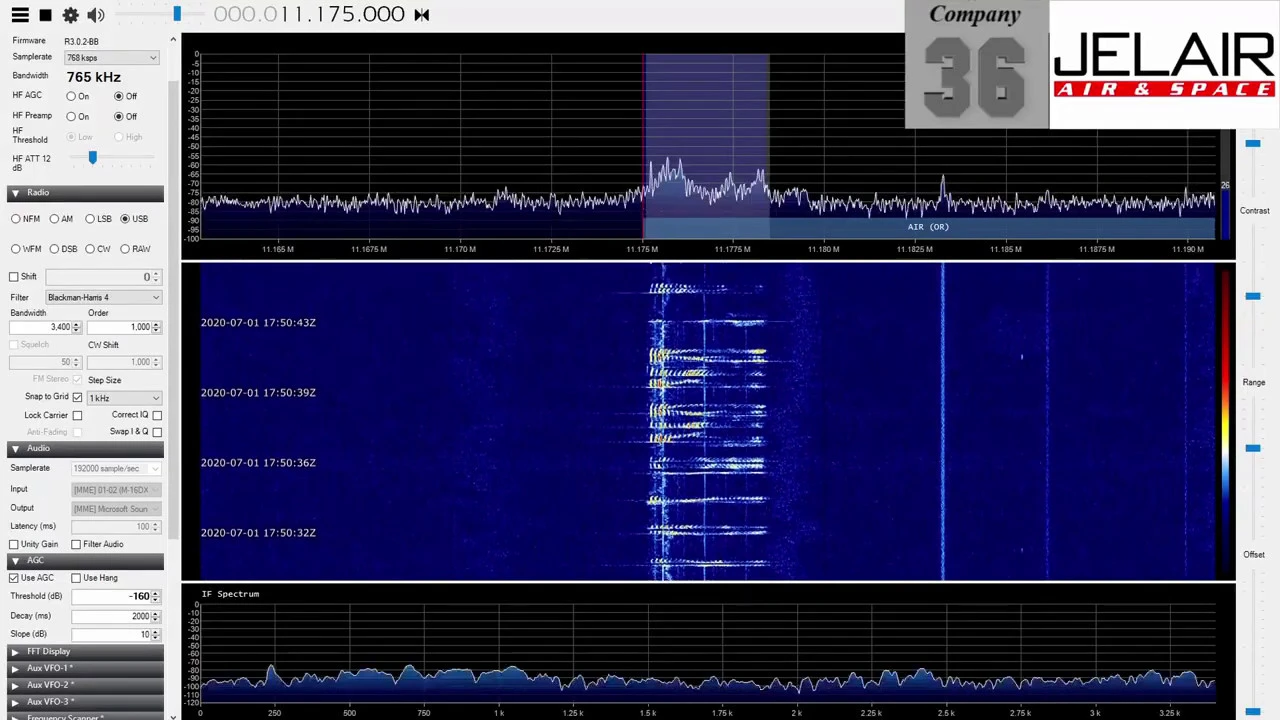Click the frequency display 11.175.000
Viewport: 1280px width, 720px height.
(308, 14)
